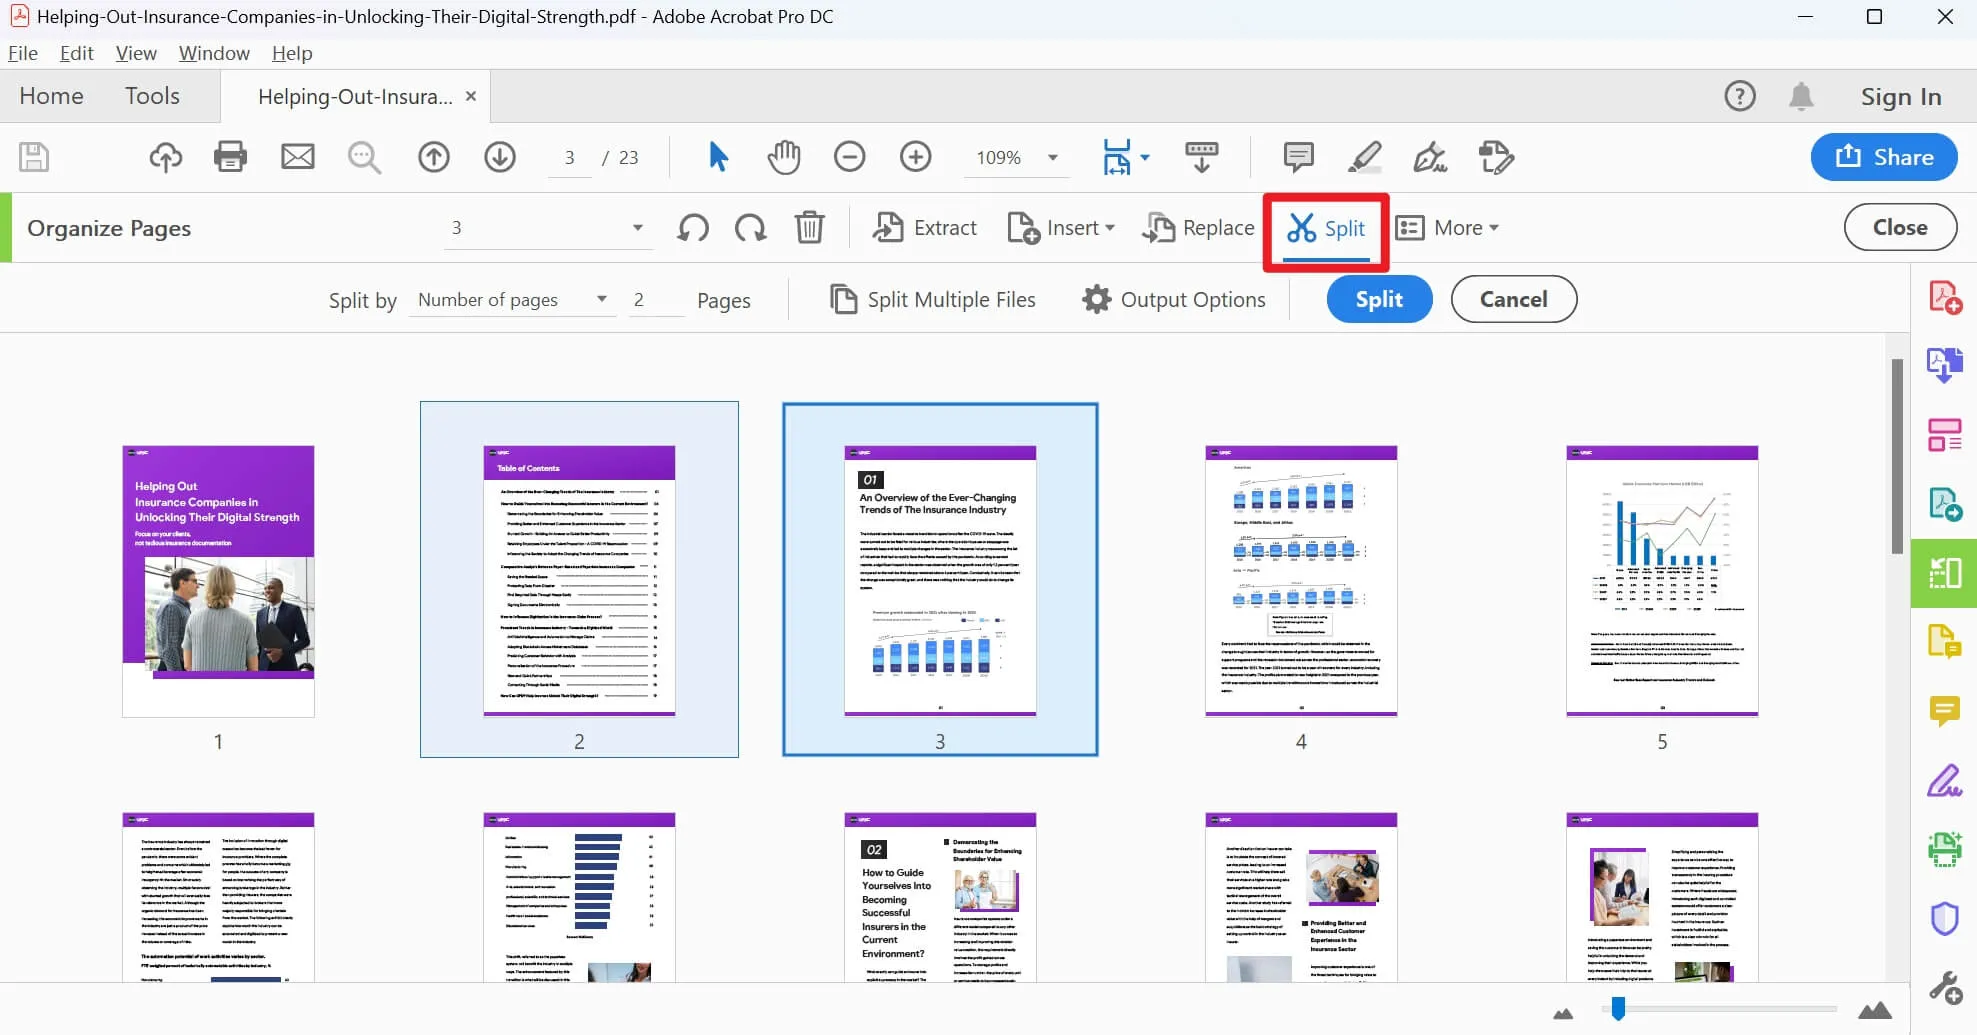Delete selected pages with trash icon

pos(810,228)
